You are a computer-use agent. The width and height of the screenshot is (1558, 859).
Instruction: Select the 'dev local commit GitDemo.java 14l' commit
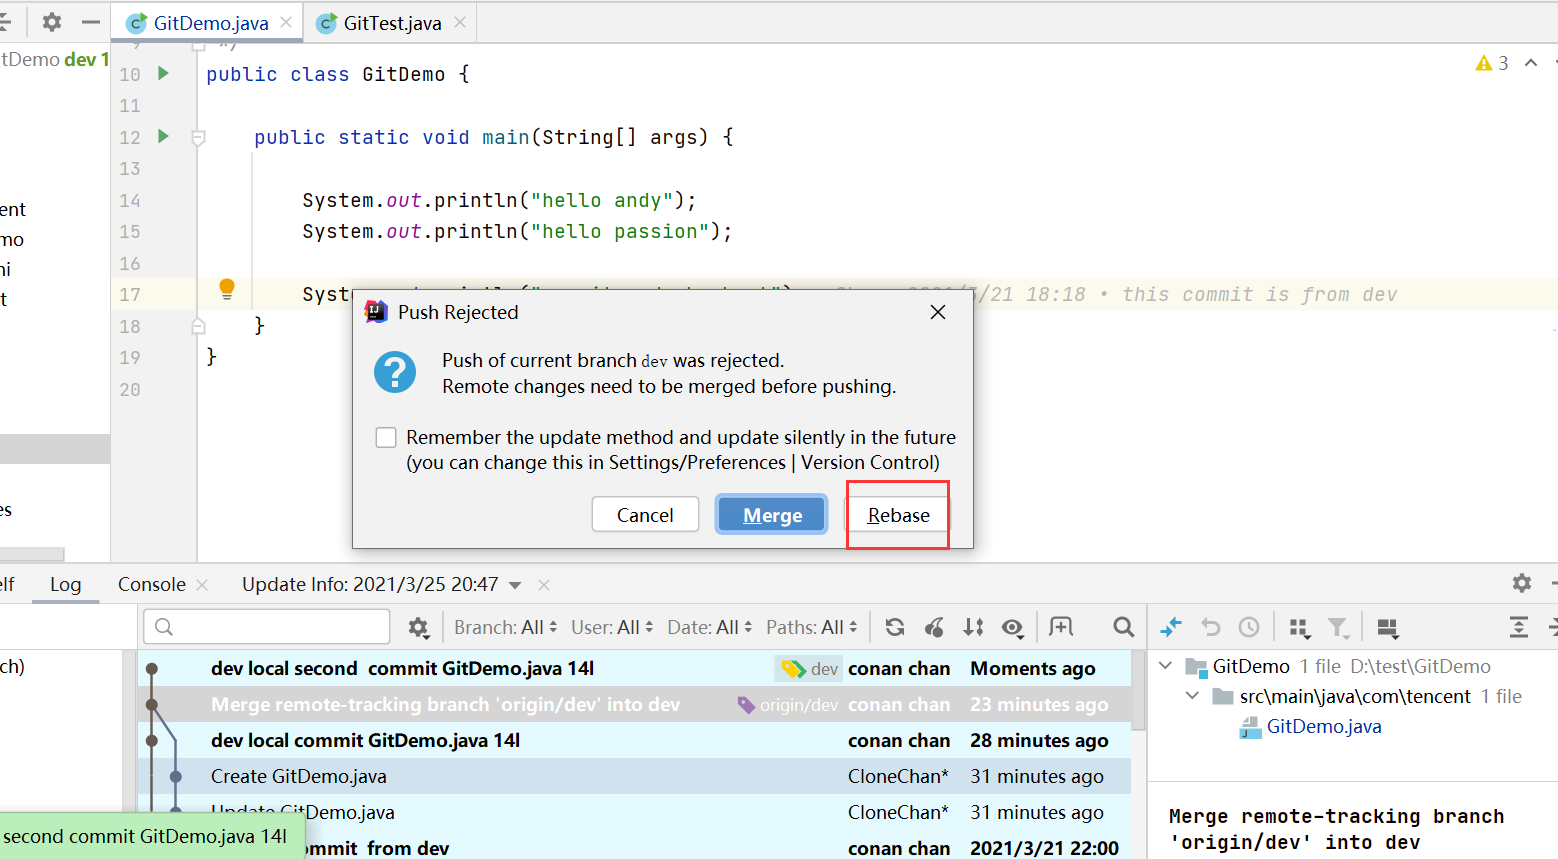634,740
